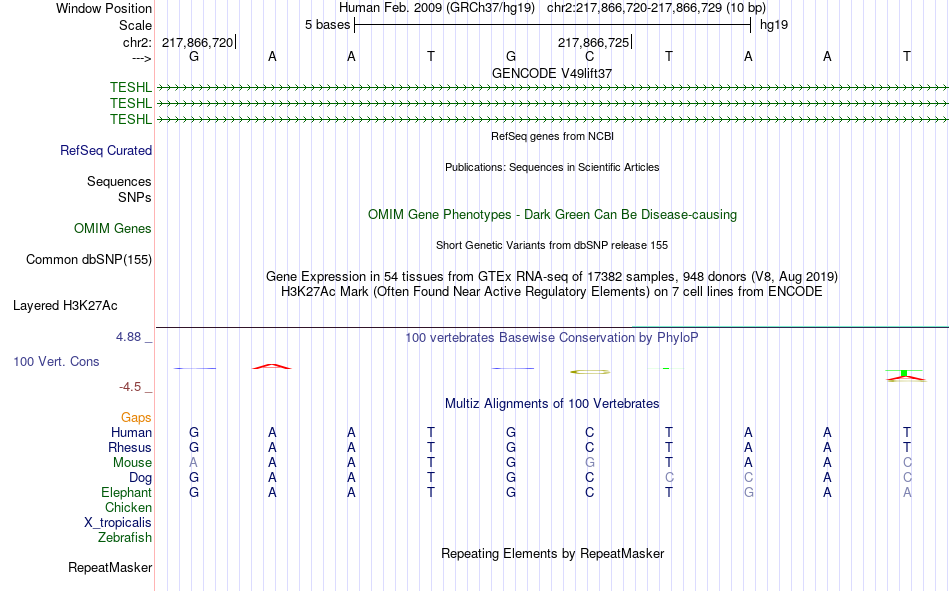Click the -4.5 PhyloP lower bound value
The width and height of the screenshot is (950, 591).
[130, 387]
